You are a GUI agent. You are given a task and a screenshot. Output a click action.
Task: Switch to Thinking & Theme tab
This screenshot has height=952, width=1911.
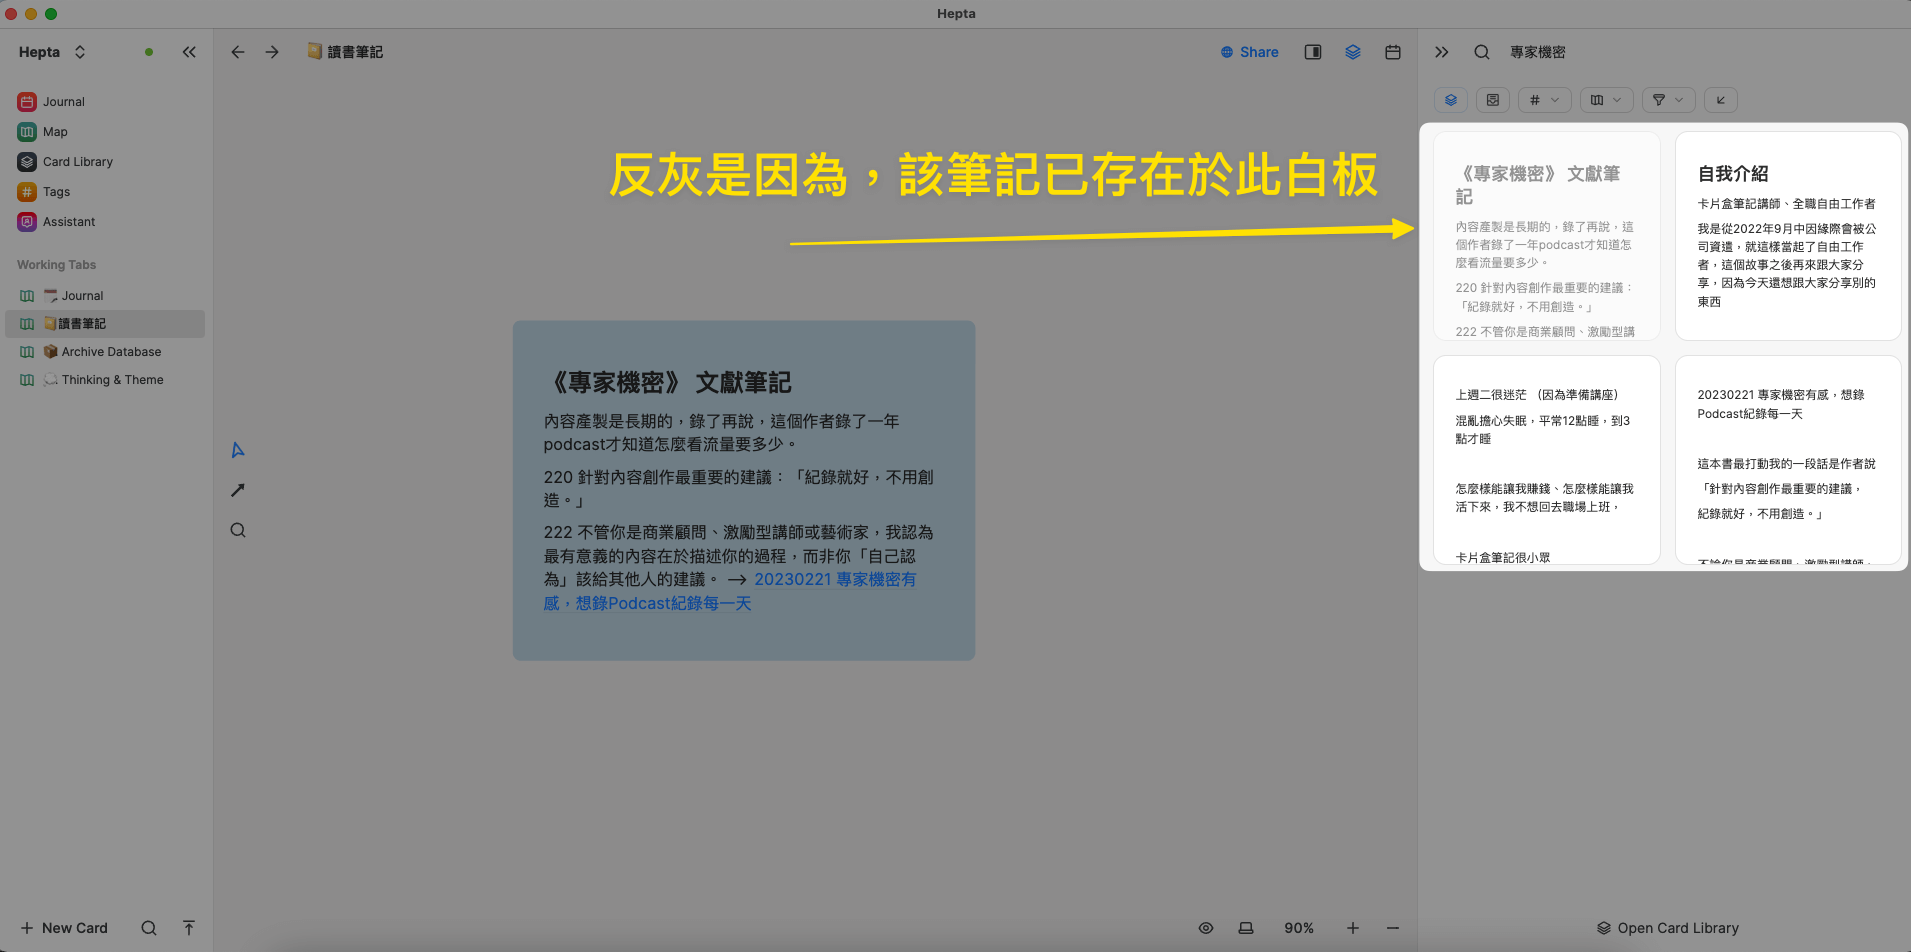(112, 380)
